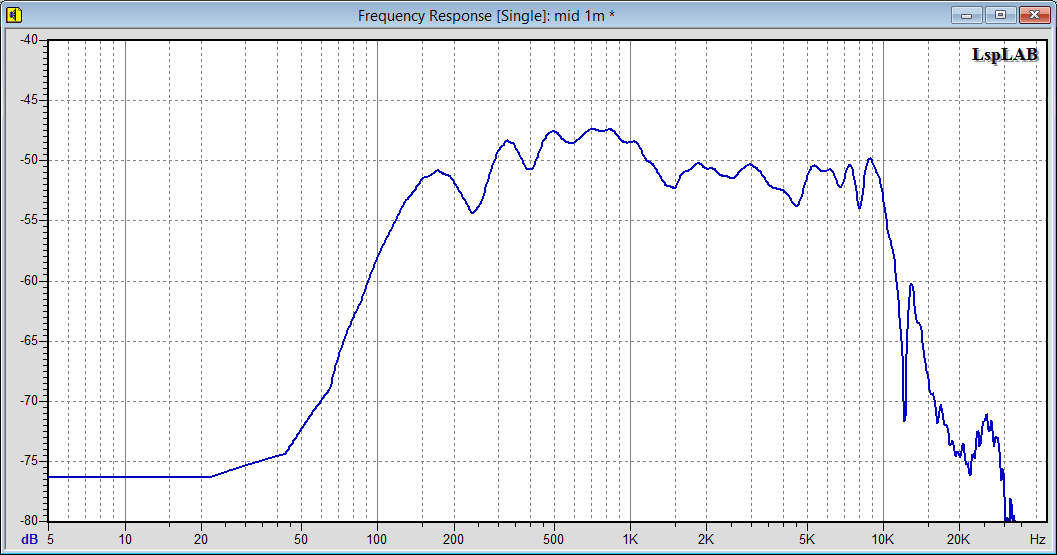The height and width of the screenshot is (555, 1057).
Task: Click the 100 label on frequency axis
Action: [377, 539]
